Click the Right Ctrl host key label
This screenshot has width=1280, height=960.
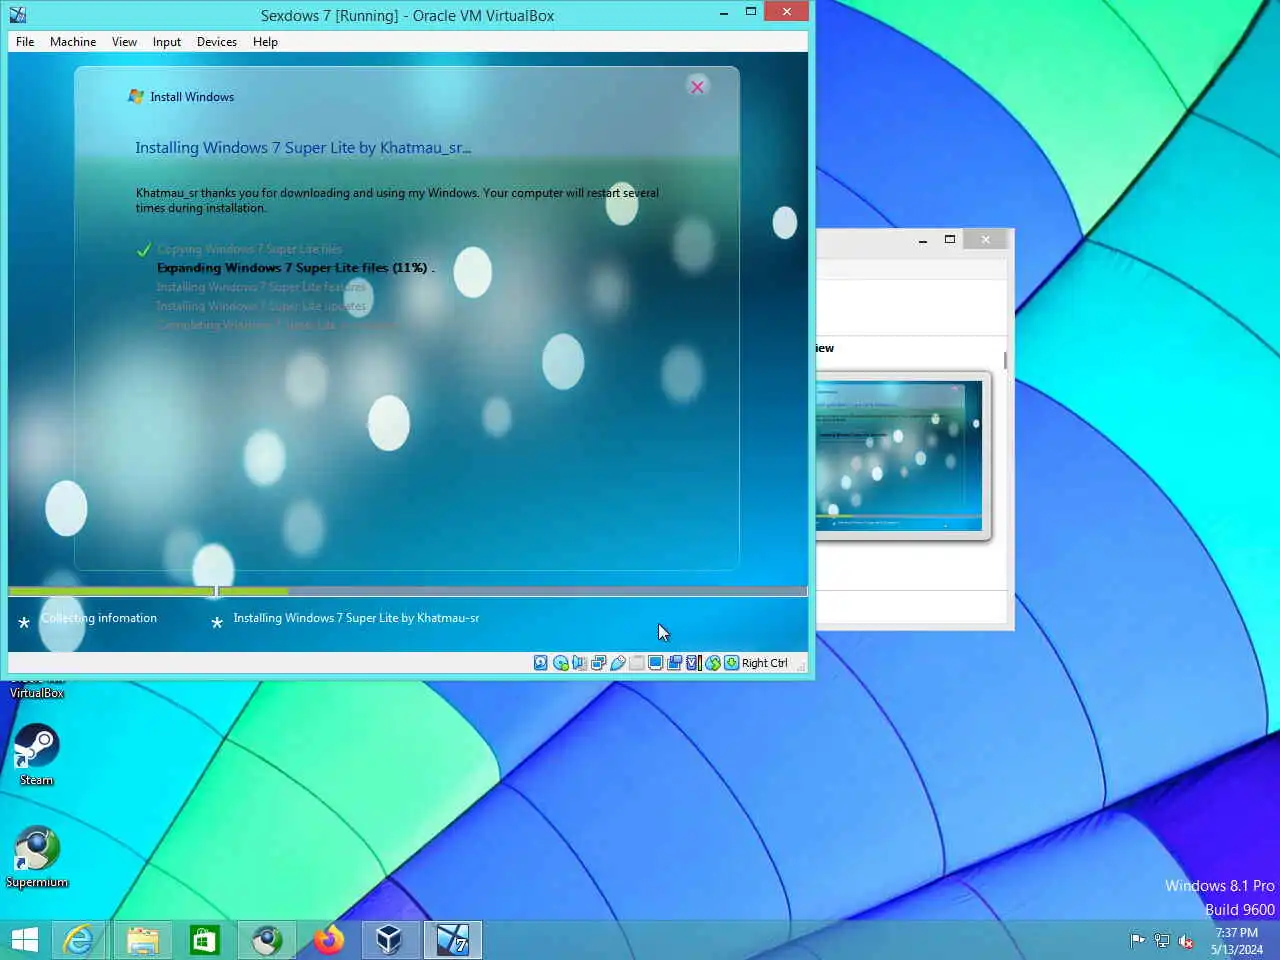click(765, 663)
